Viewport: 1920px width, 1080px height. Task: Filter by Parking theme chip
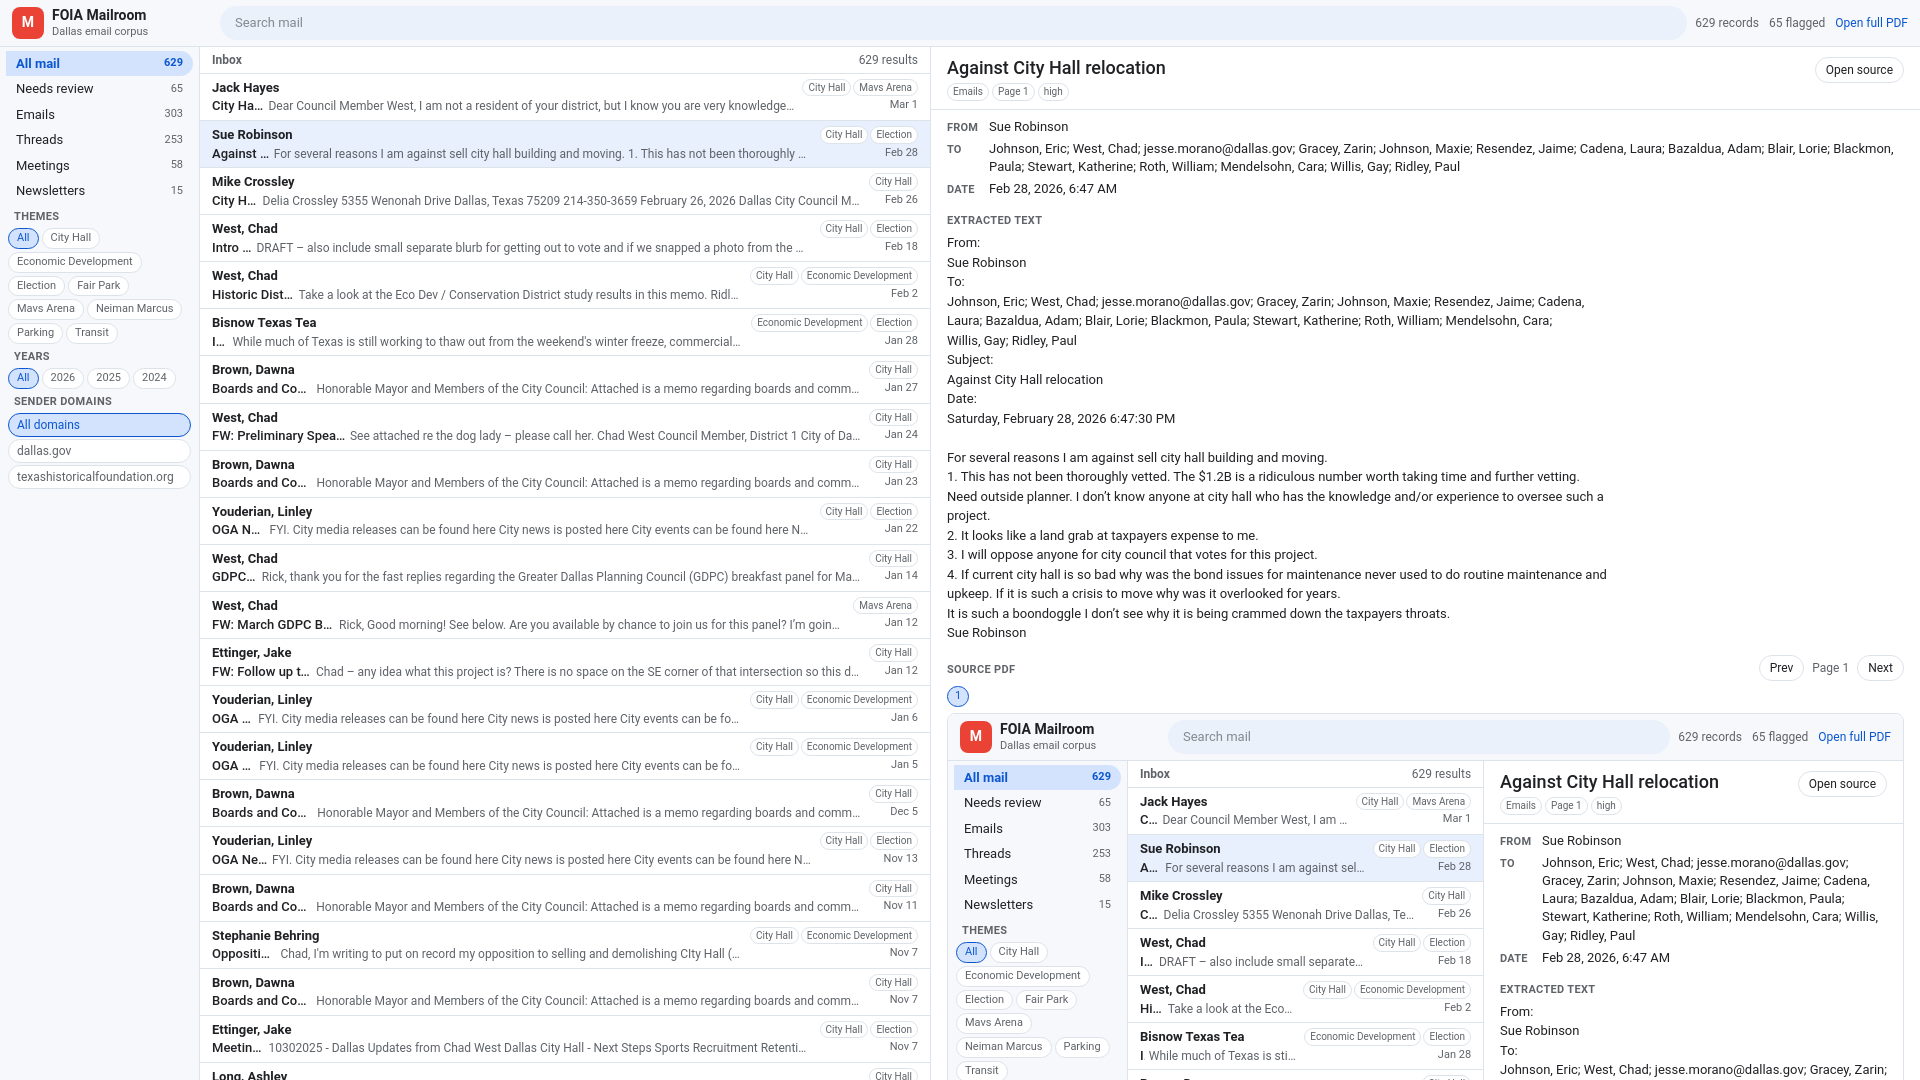35,333
